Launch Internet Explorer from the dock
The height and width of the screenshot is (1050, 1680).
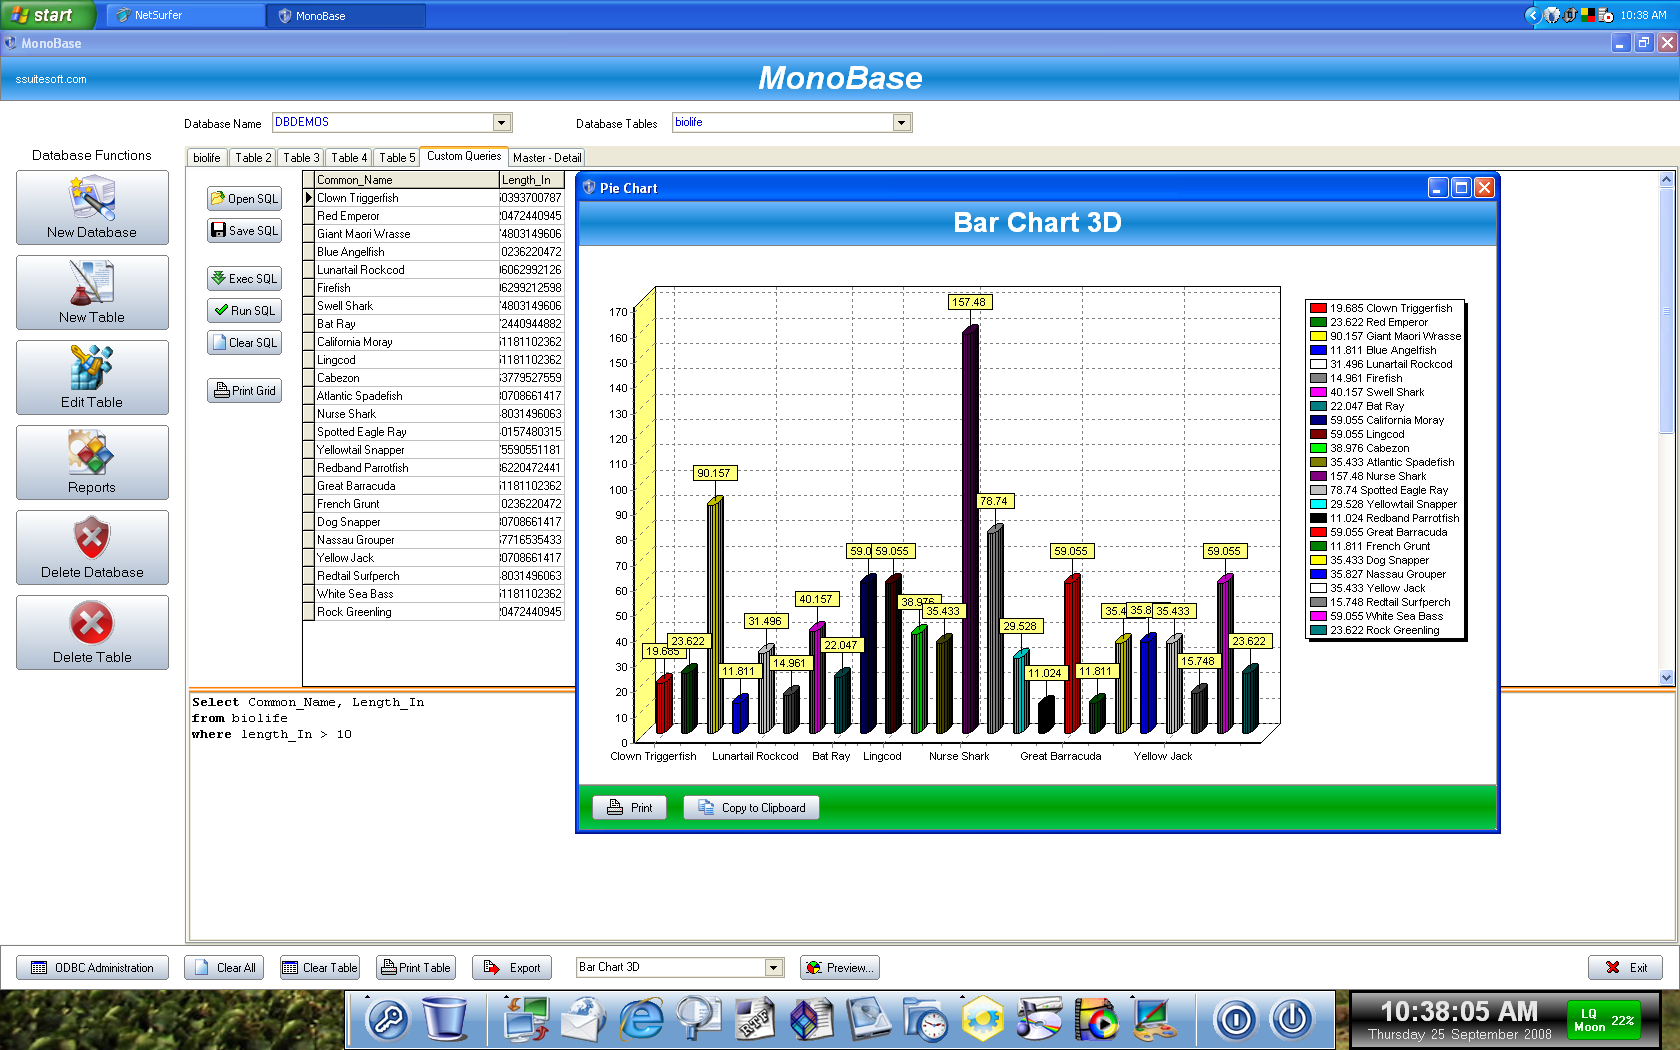(x=641, y=1019)
